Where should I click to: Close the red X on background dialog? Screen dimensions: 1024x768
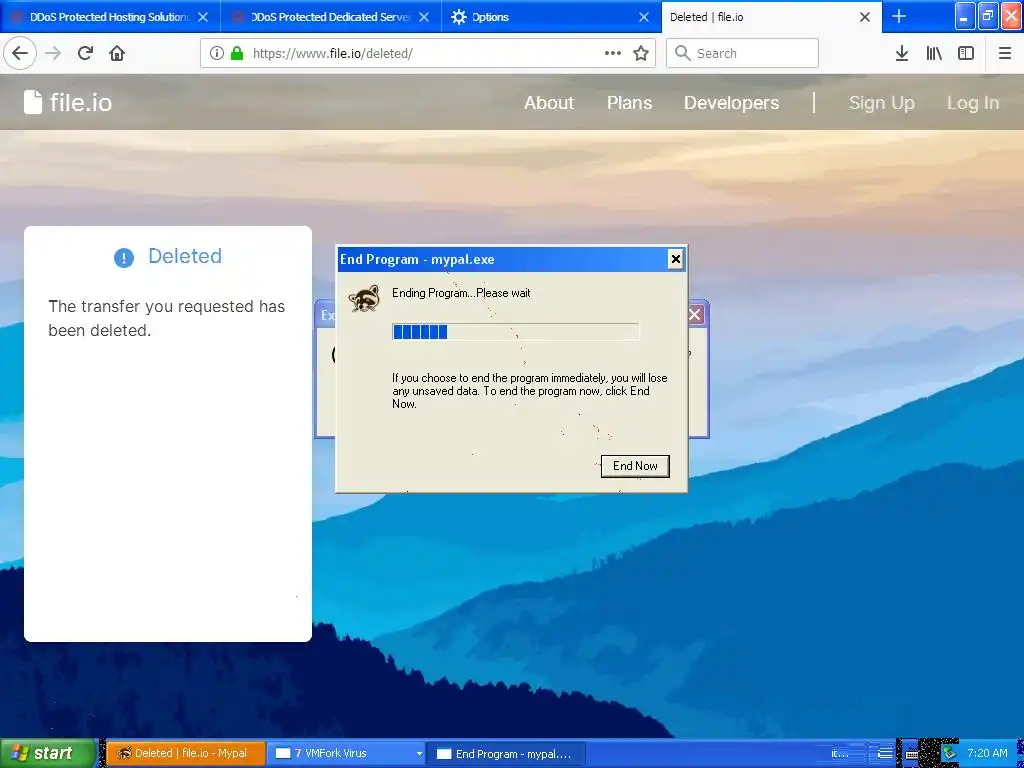click(x=696, y=315)
